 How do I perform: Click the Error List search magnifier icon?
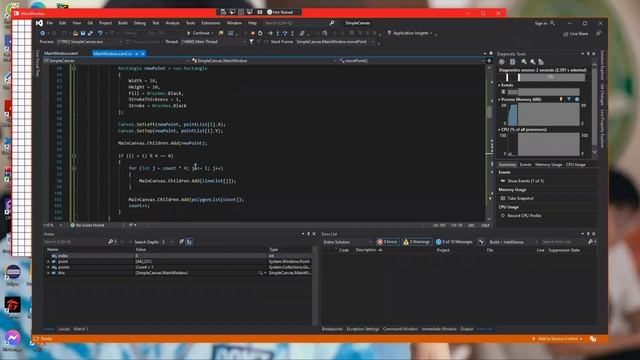[x=590, y=242]
